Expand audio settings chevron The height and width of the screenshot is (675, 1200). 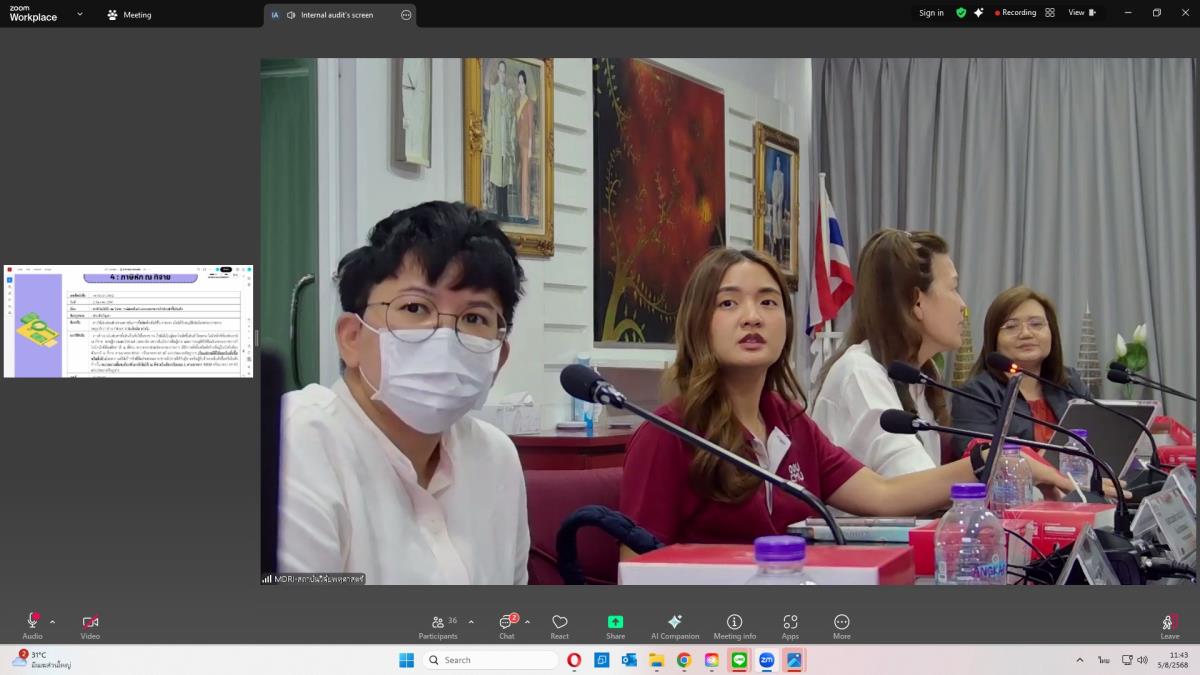tap(53, 621)
